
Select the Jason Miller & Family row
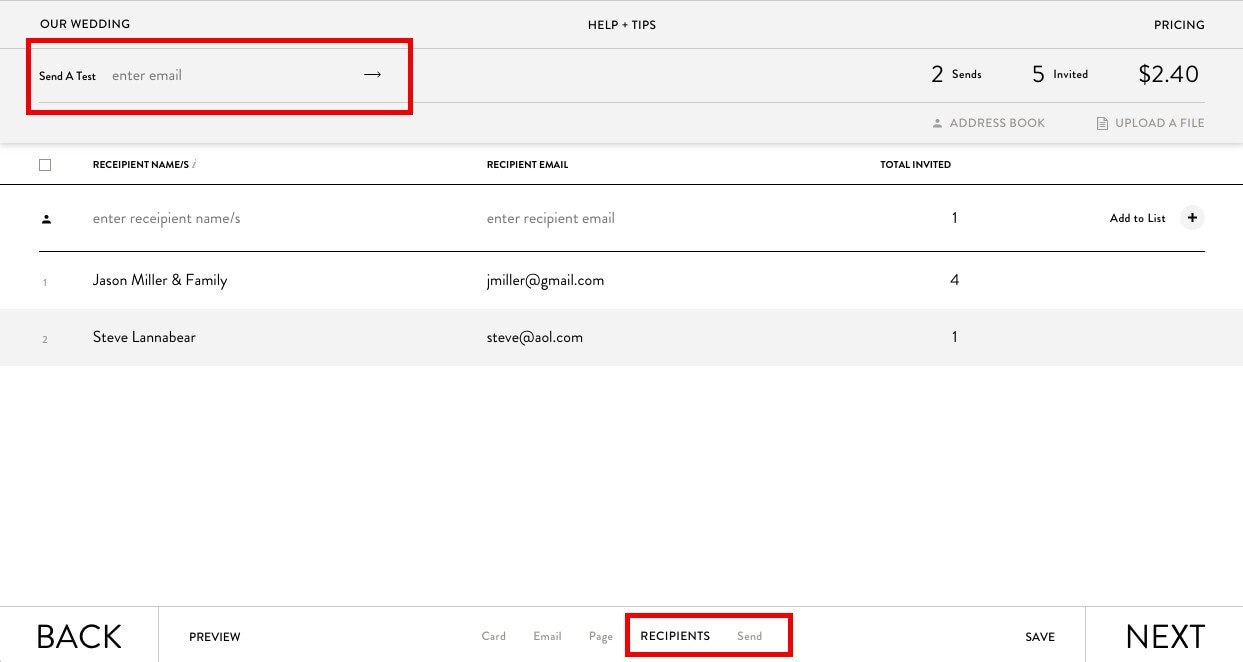tap(160, 280)
